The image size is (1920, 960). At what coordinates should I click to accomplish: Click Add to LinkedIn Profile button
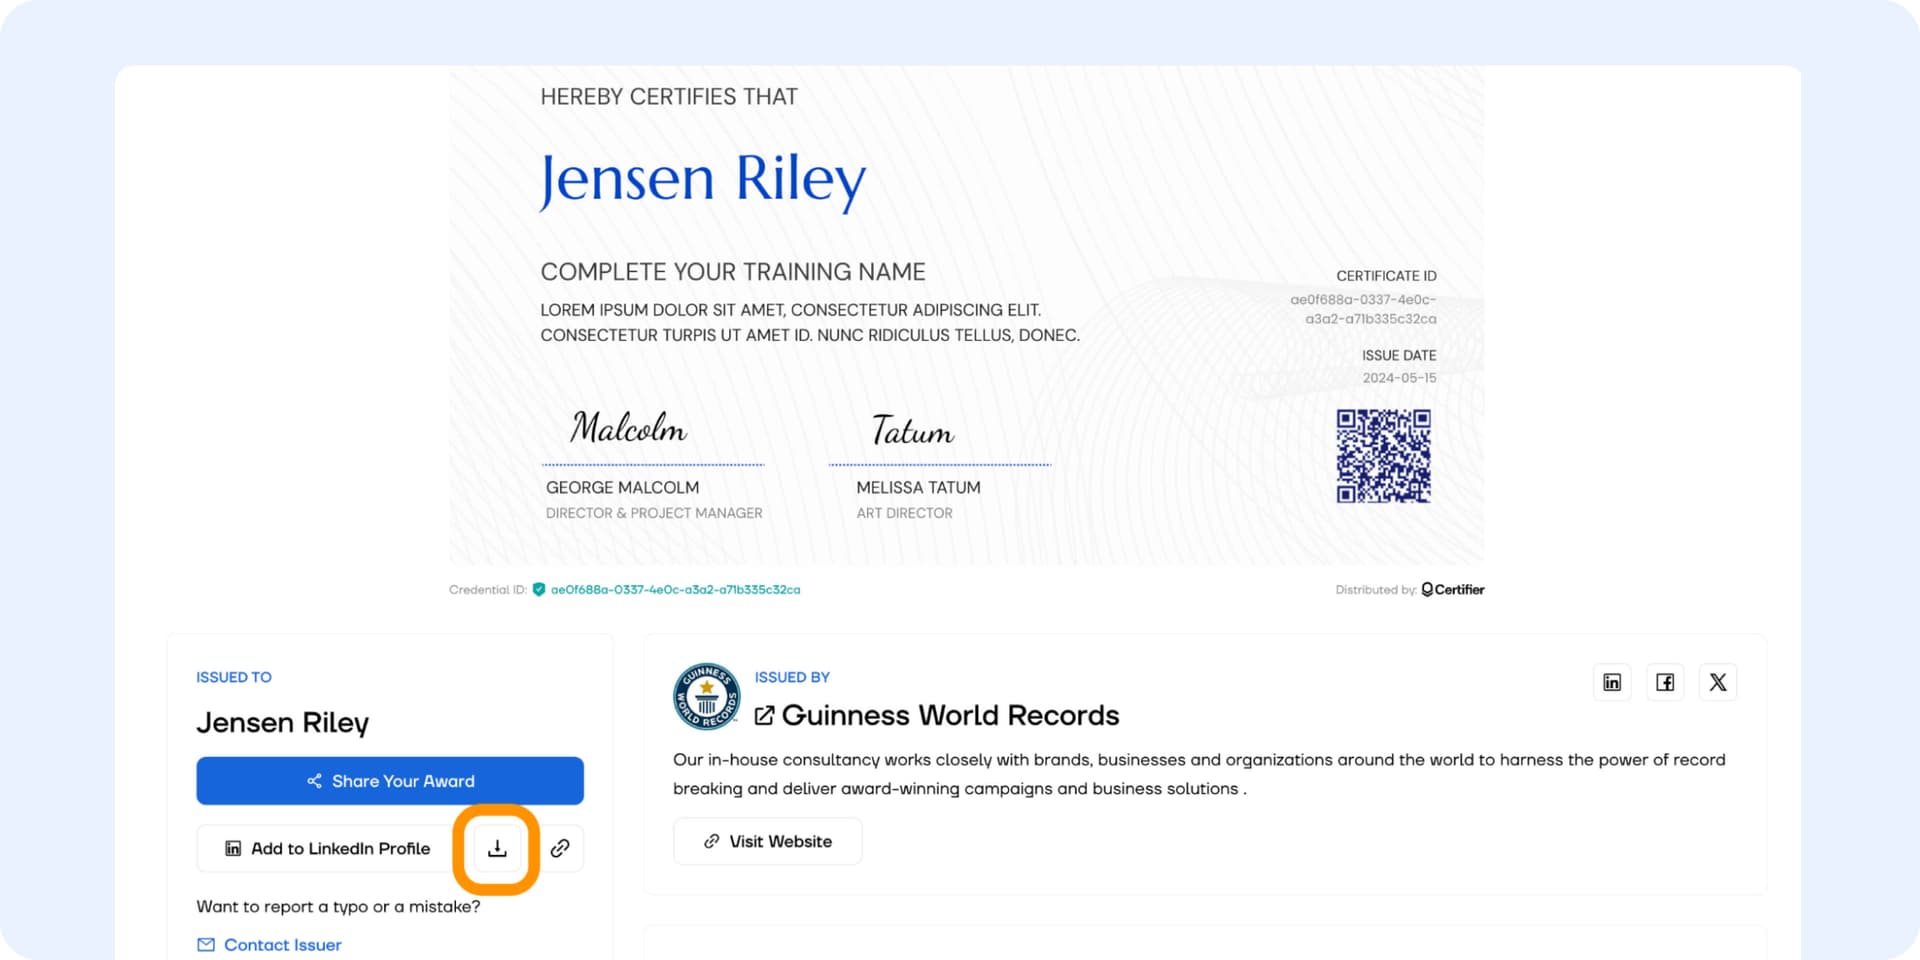point(328,849)
